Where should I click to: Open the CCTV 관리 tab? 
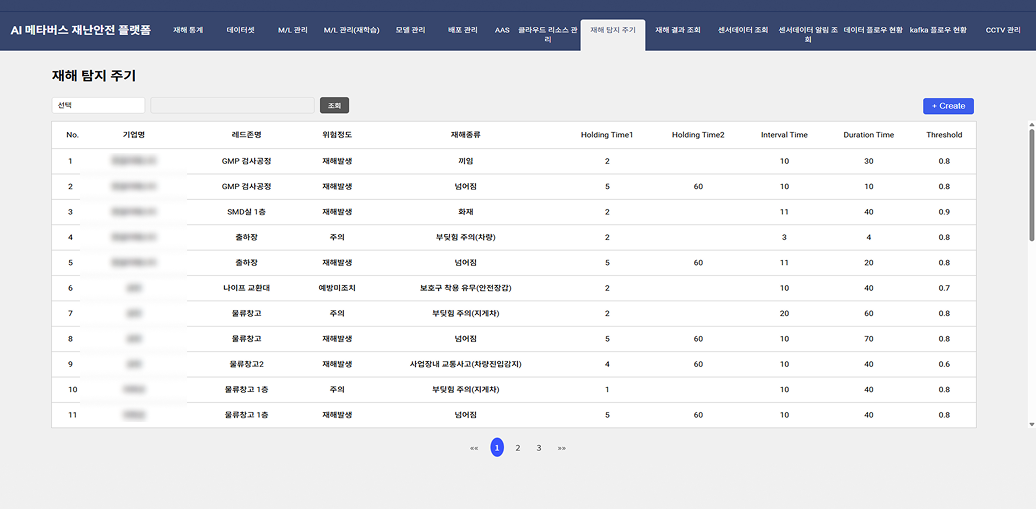(1003, 30)
